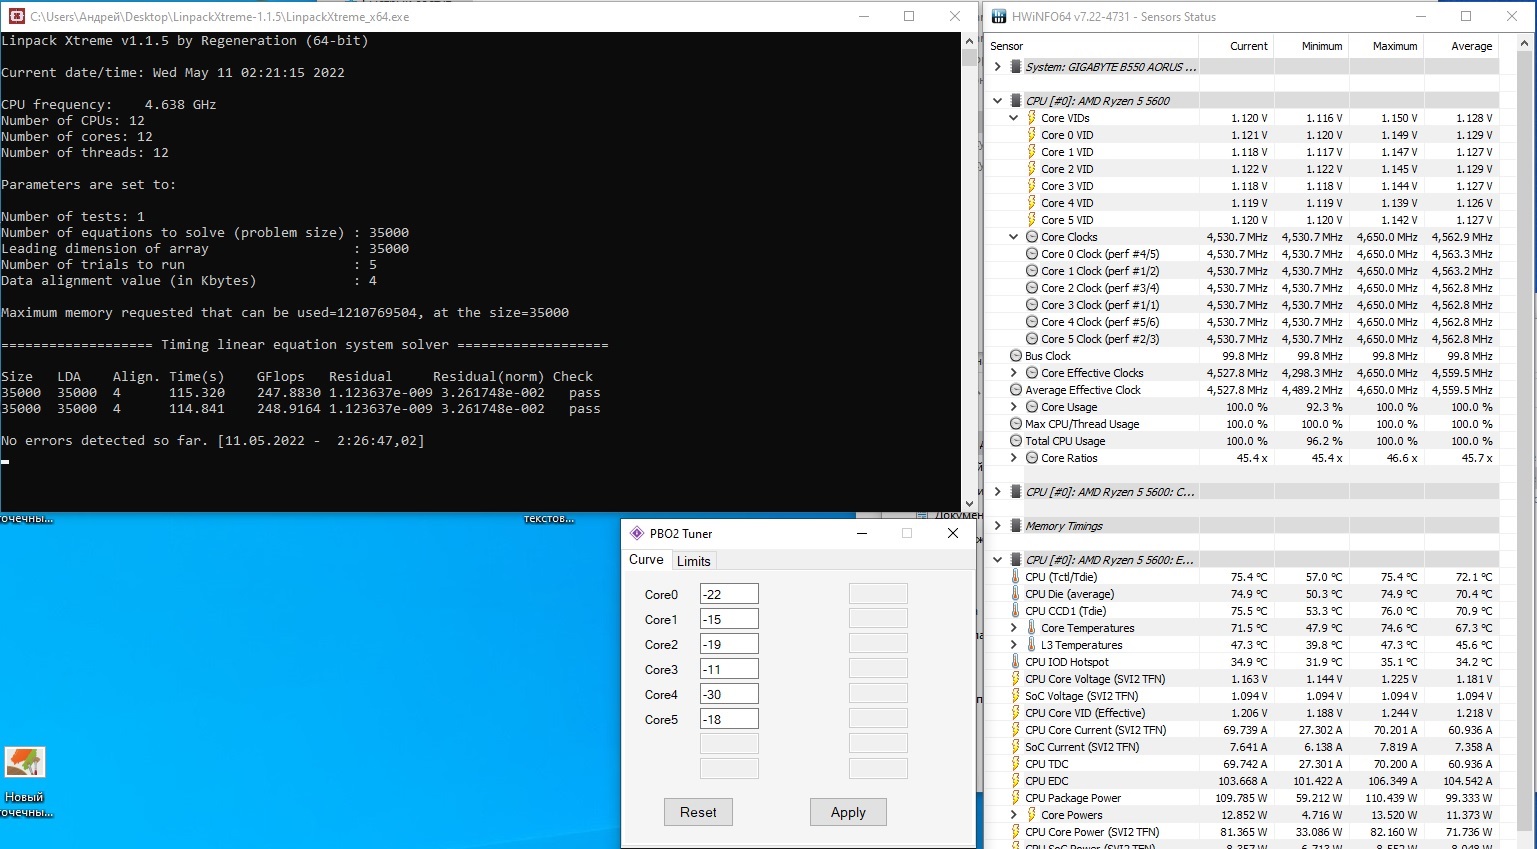1537x849 pixels.
Task: Click the CPU (Tctl/Tdie) thermometer icon
Action: (x=1016, y=577)
